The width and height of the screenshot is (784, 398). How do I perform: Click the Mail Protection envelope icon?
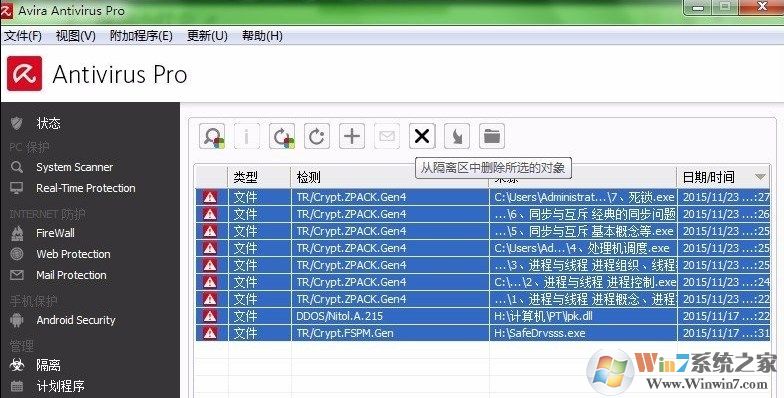[16, 275]
